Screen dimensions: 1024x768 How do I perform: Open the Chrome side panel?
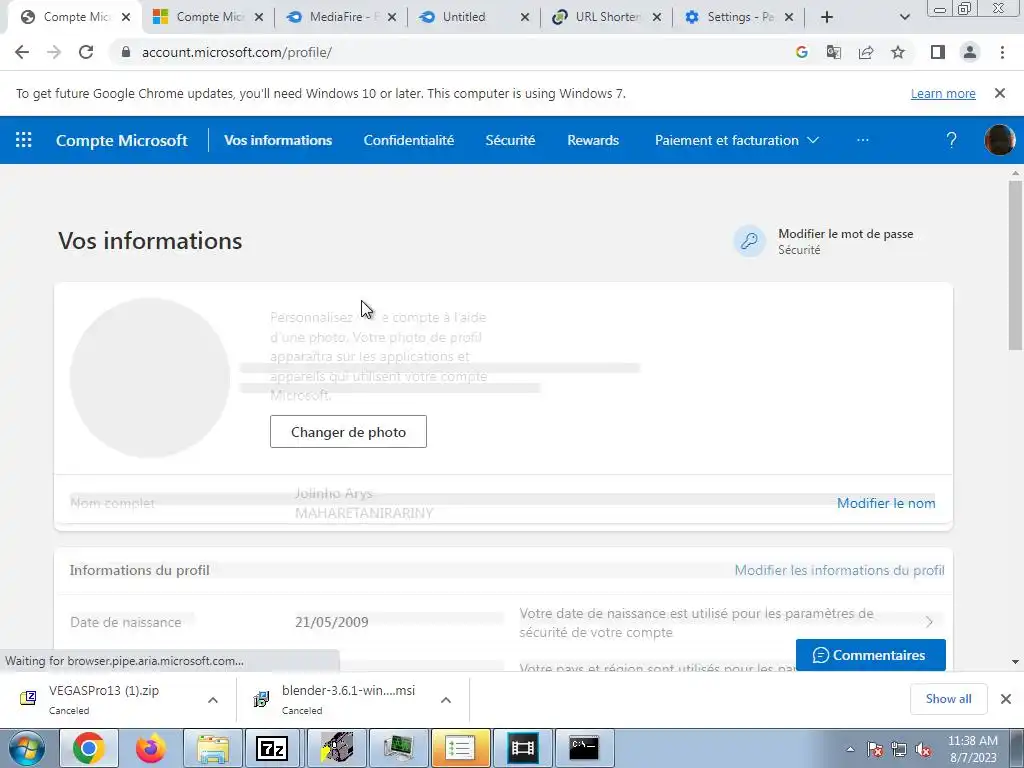(938, 52)
